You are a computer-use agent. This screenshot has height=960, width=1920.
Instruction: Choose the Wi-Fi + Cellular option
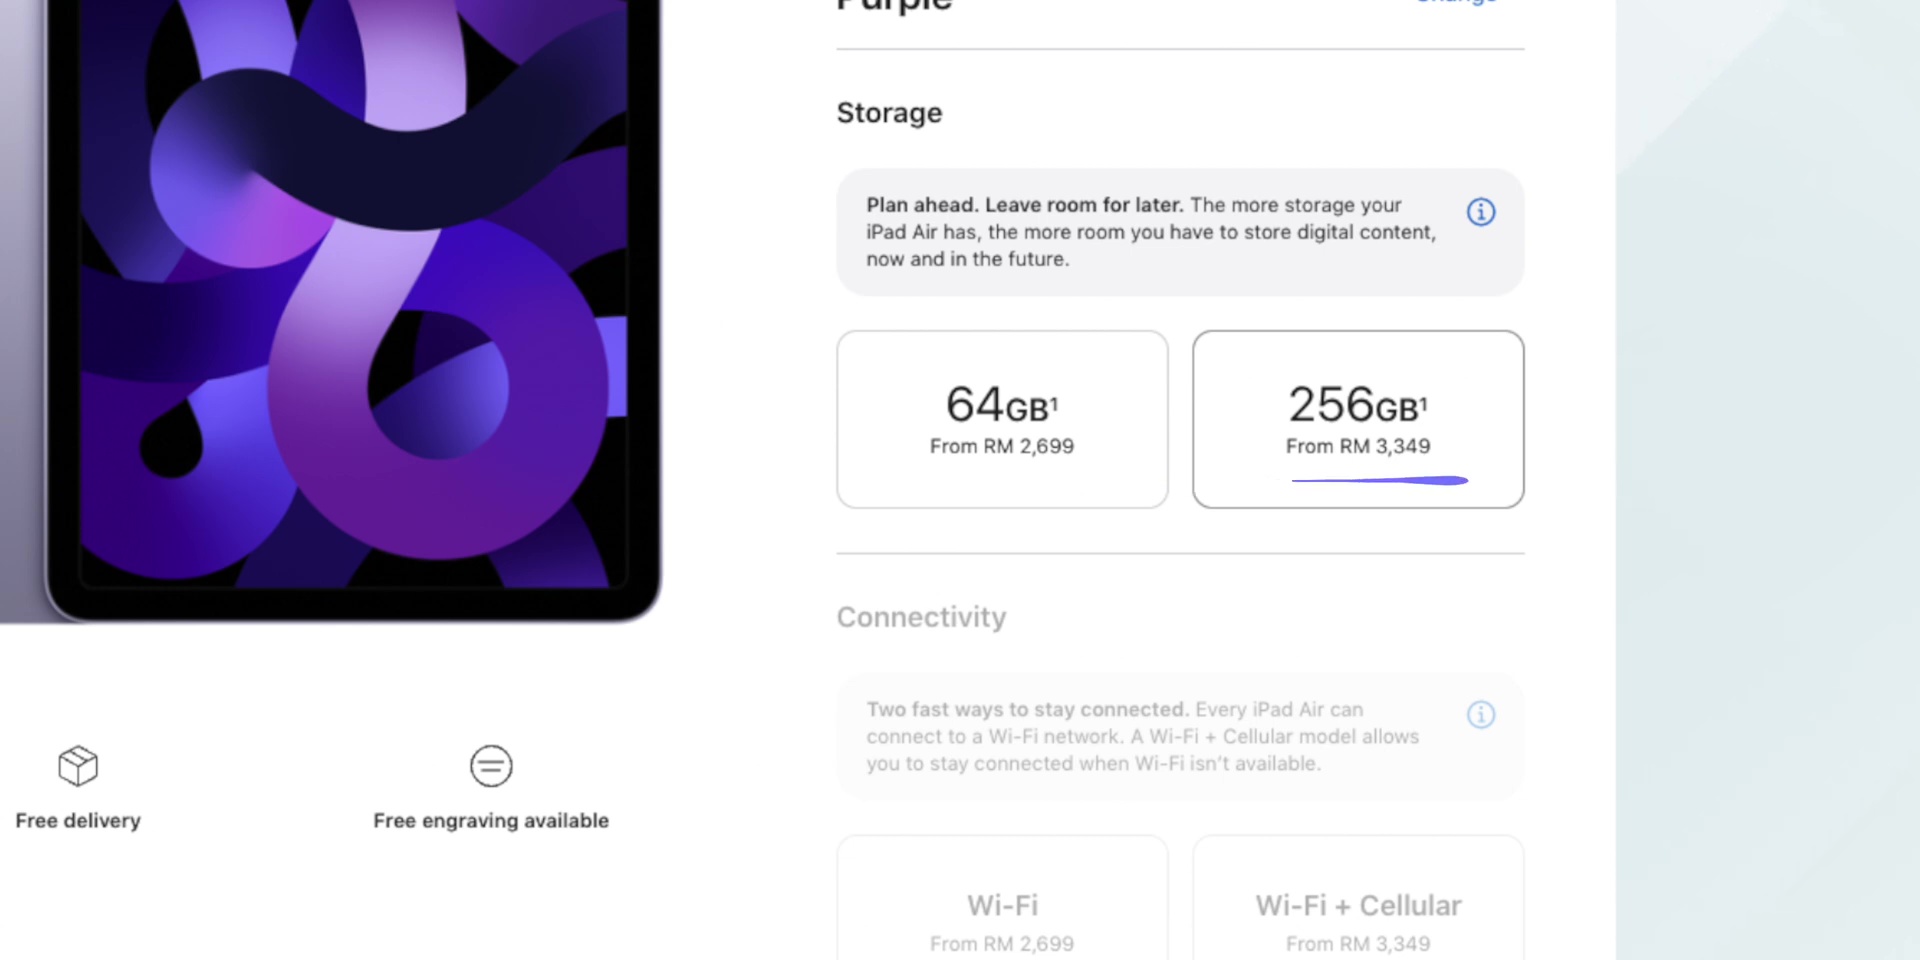[x=1358, y=898]
